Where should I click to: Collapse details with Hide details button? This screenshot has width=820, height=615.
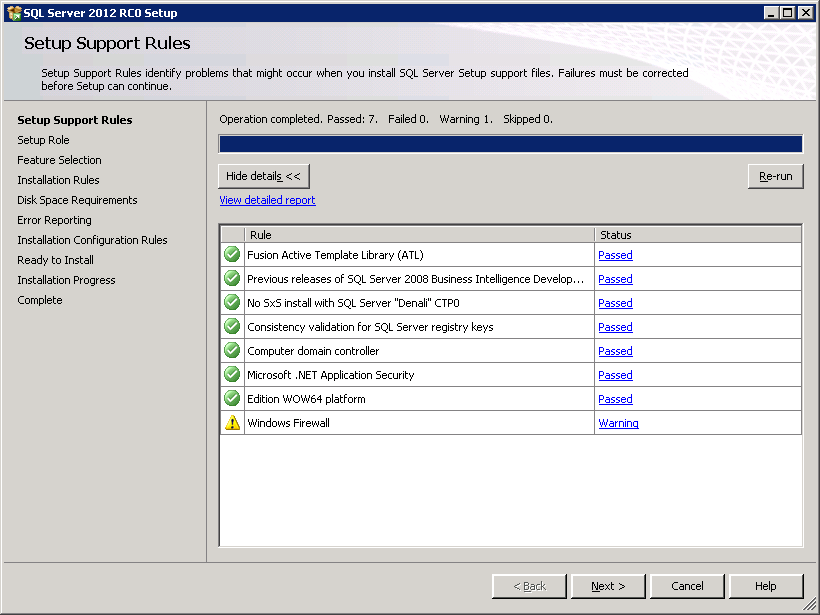click(264, 176)
